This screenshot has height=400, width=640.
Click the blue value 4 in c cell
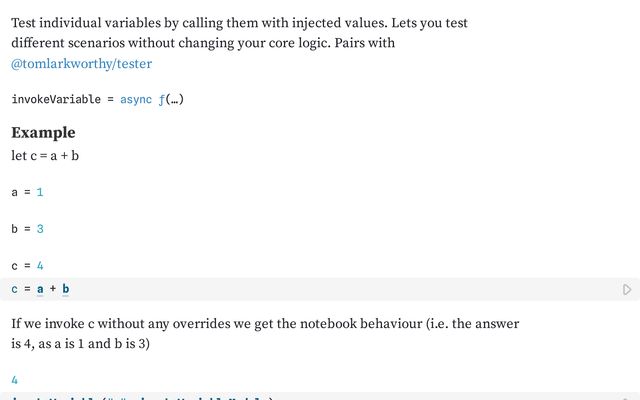[x=40, y=266]
